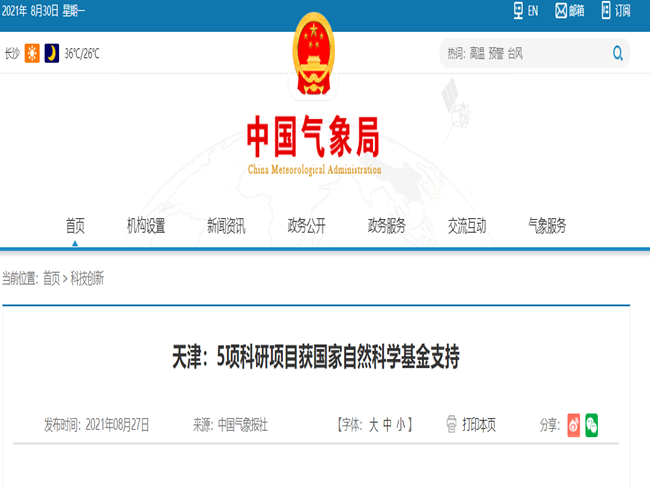This screenshot has width=650, height=488.
Task: Open the 政务服务 navigation tab
Action: coord(386,226)
